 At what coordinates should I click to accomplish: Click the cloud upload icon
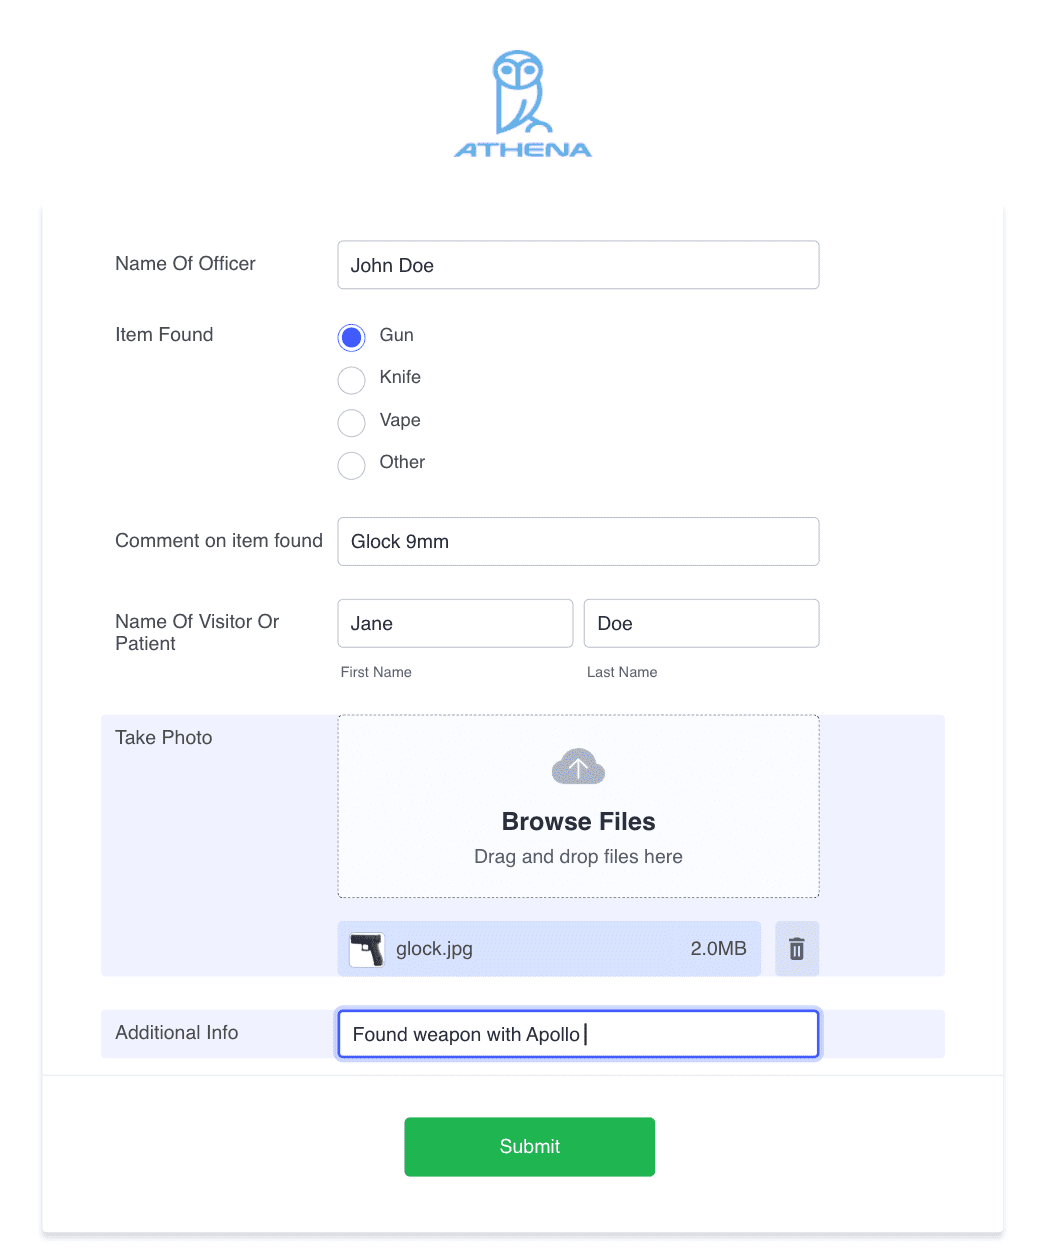point(578,767)
